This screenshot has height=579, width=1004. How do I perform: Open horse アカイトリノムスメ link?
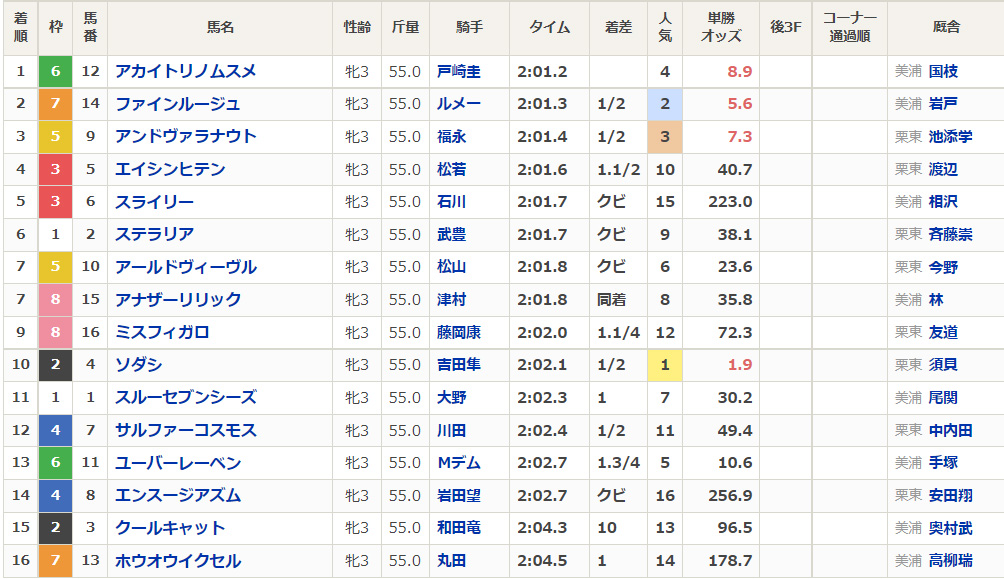[186, 71]
